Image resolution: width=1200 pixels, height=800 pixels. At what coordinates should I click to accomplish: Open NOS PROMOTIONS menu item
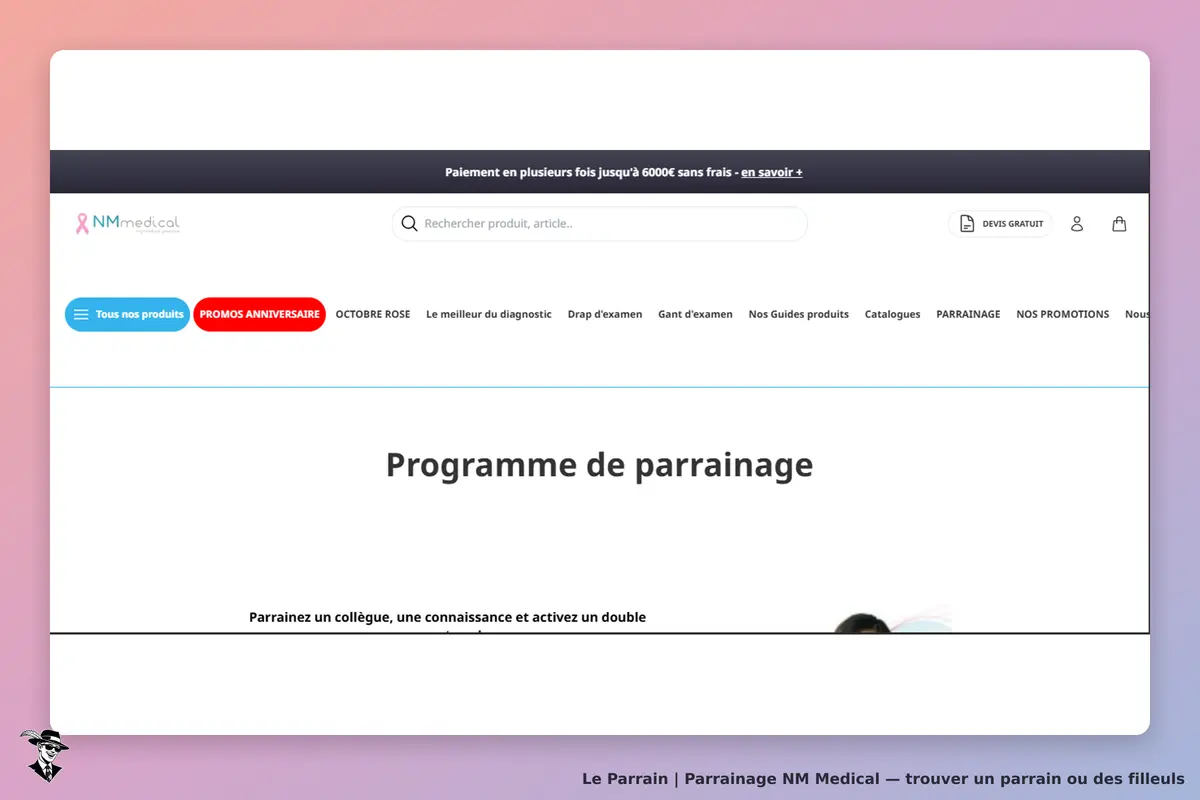click(x=1063, y=314)
